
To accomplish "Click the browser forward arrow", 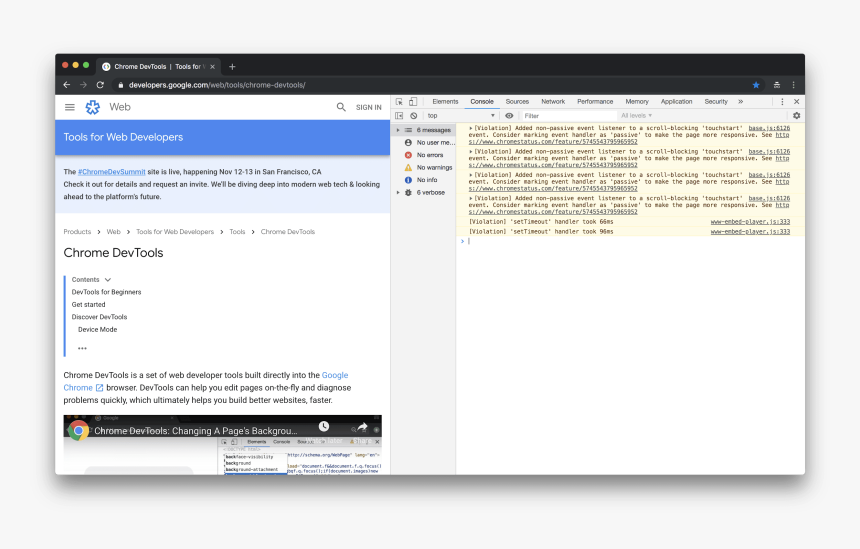I will coord(83,85).
